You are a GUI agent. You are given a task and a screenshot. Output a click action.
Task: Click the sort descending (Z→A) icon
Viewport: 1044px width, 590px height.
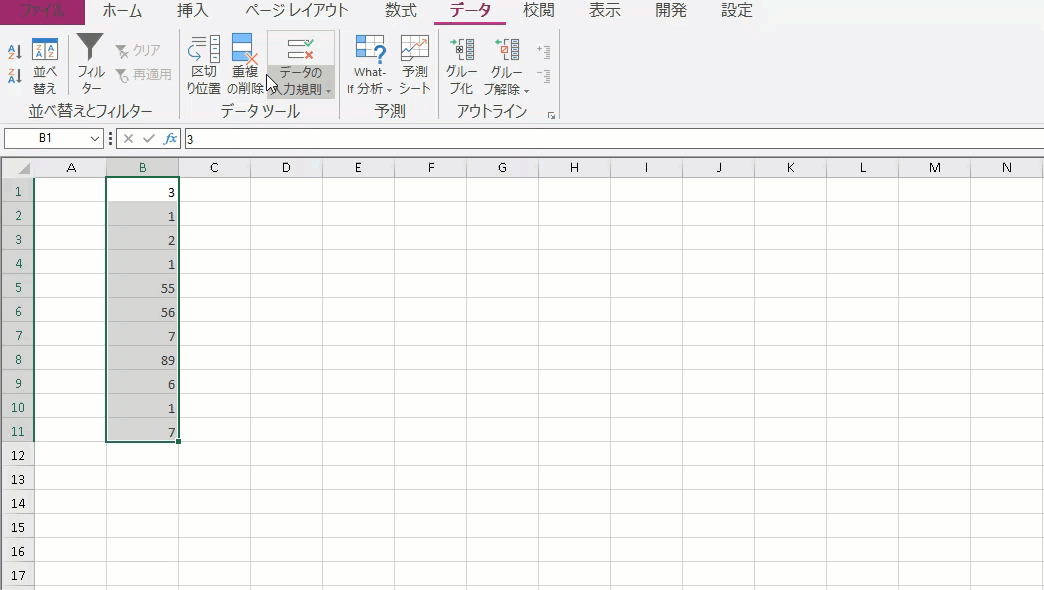[x=15, y=76]
